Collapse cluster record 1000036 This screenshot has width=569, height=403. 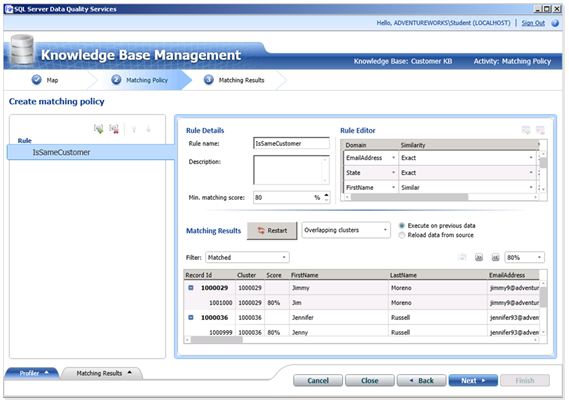tap(191, 317)
